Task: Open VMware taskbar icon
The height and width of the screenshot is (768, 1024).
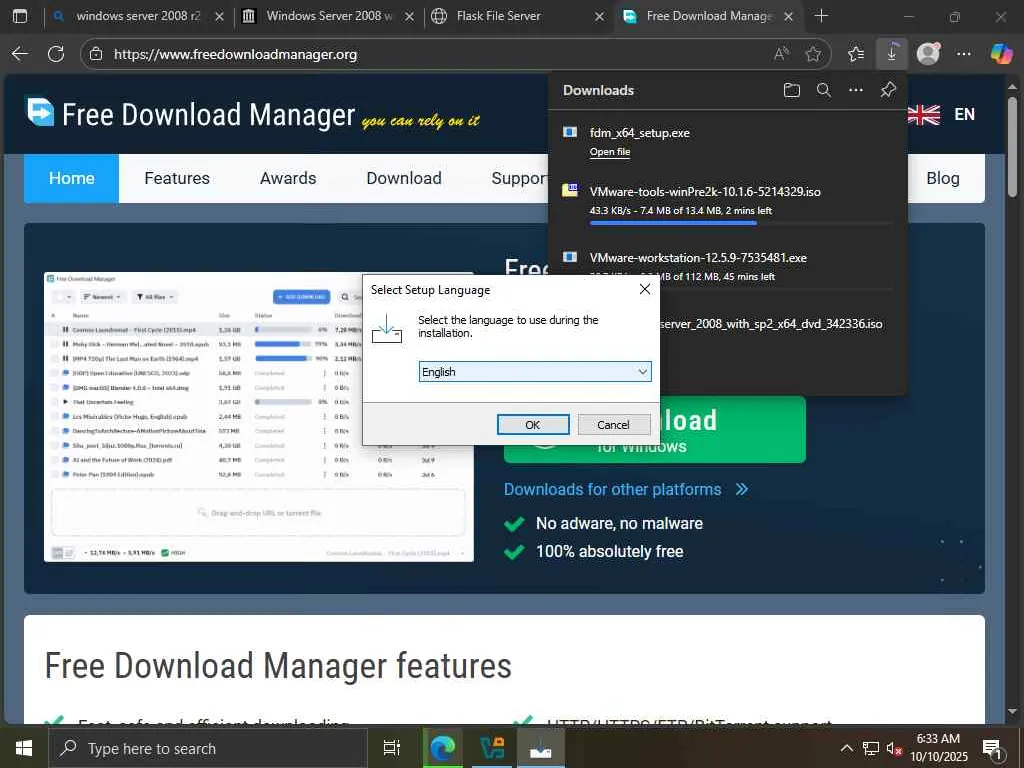Action: (x=492, y=748)
